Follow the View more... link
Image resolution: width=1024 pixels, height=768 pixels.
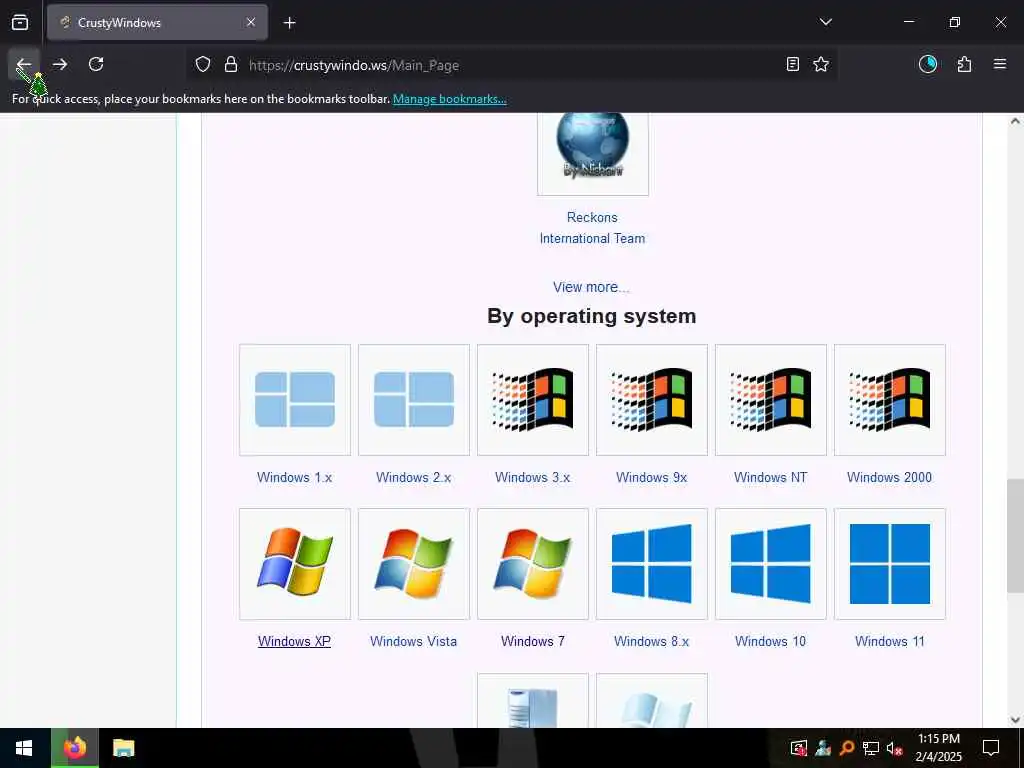(591, 287)
